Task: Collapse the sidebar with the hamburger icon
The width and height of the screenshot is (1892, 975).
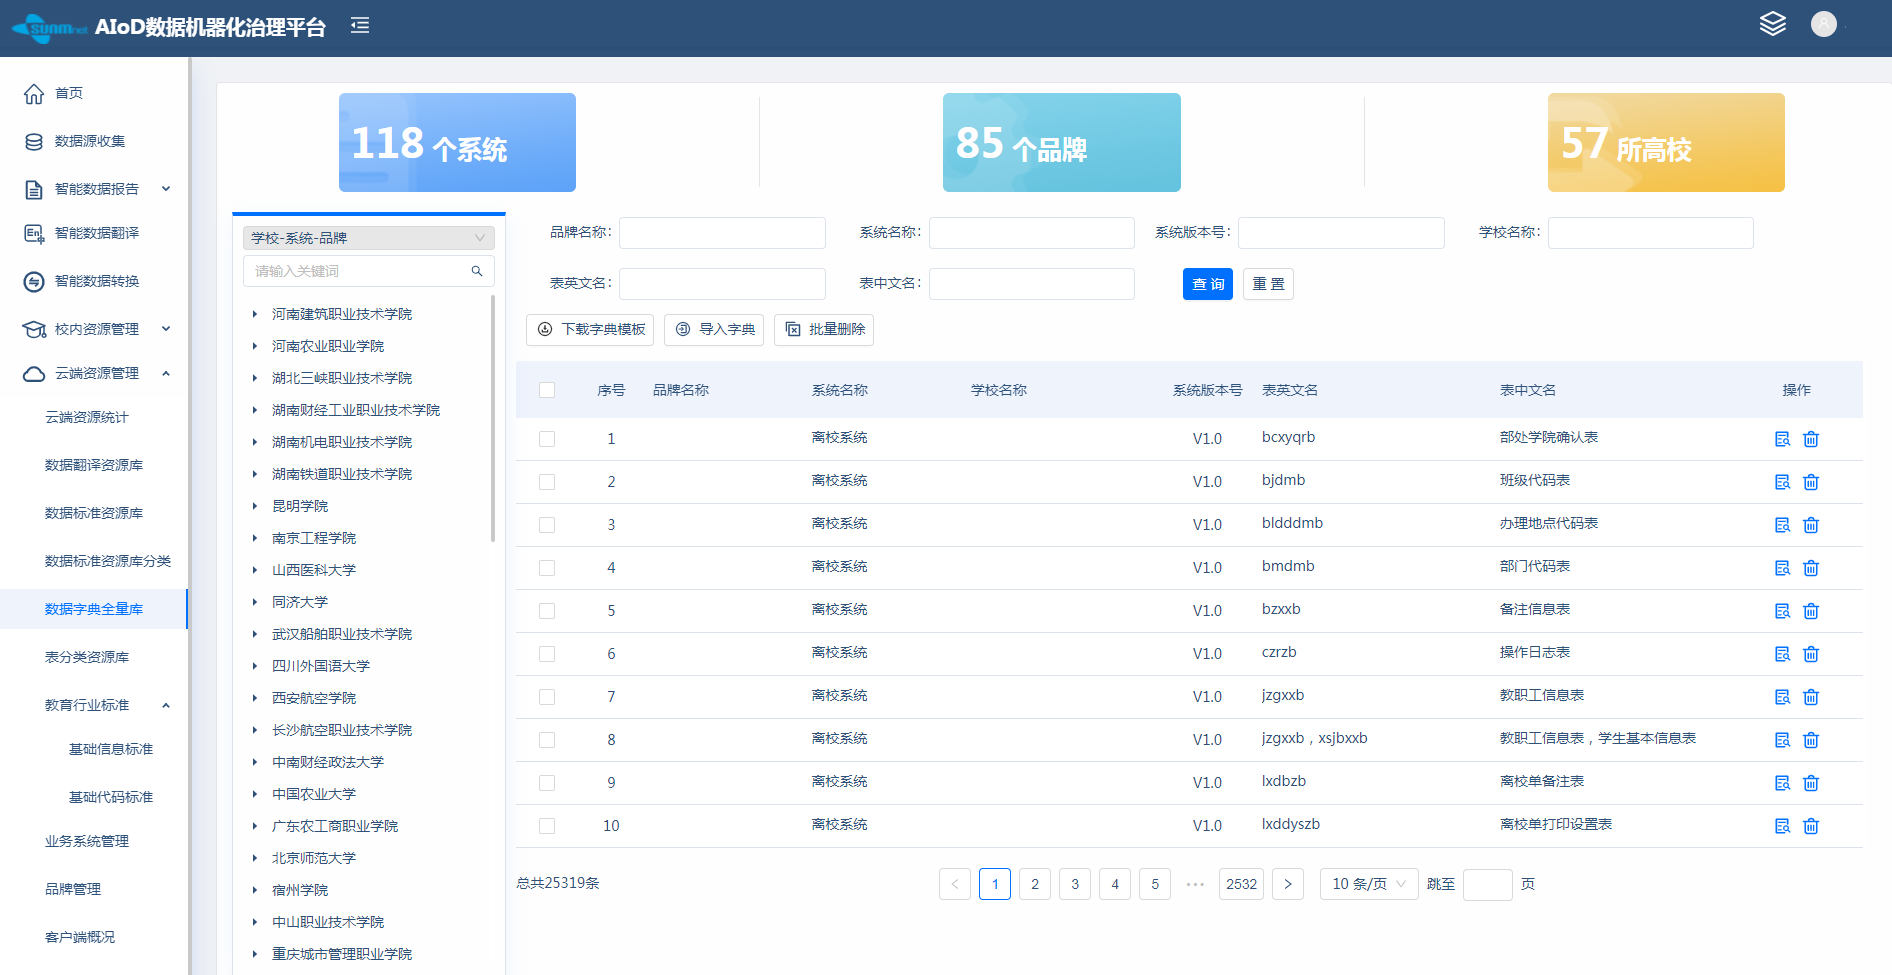Action: 360,26
